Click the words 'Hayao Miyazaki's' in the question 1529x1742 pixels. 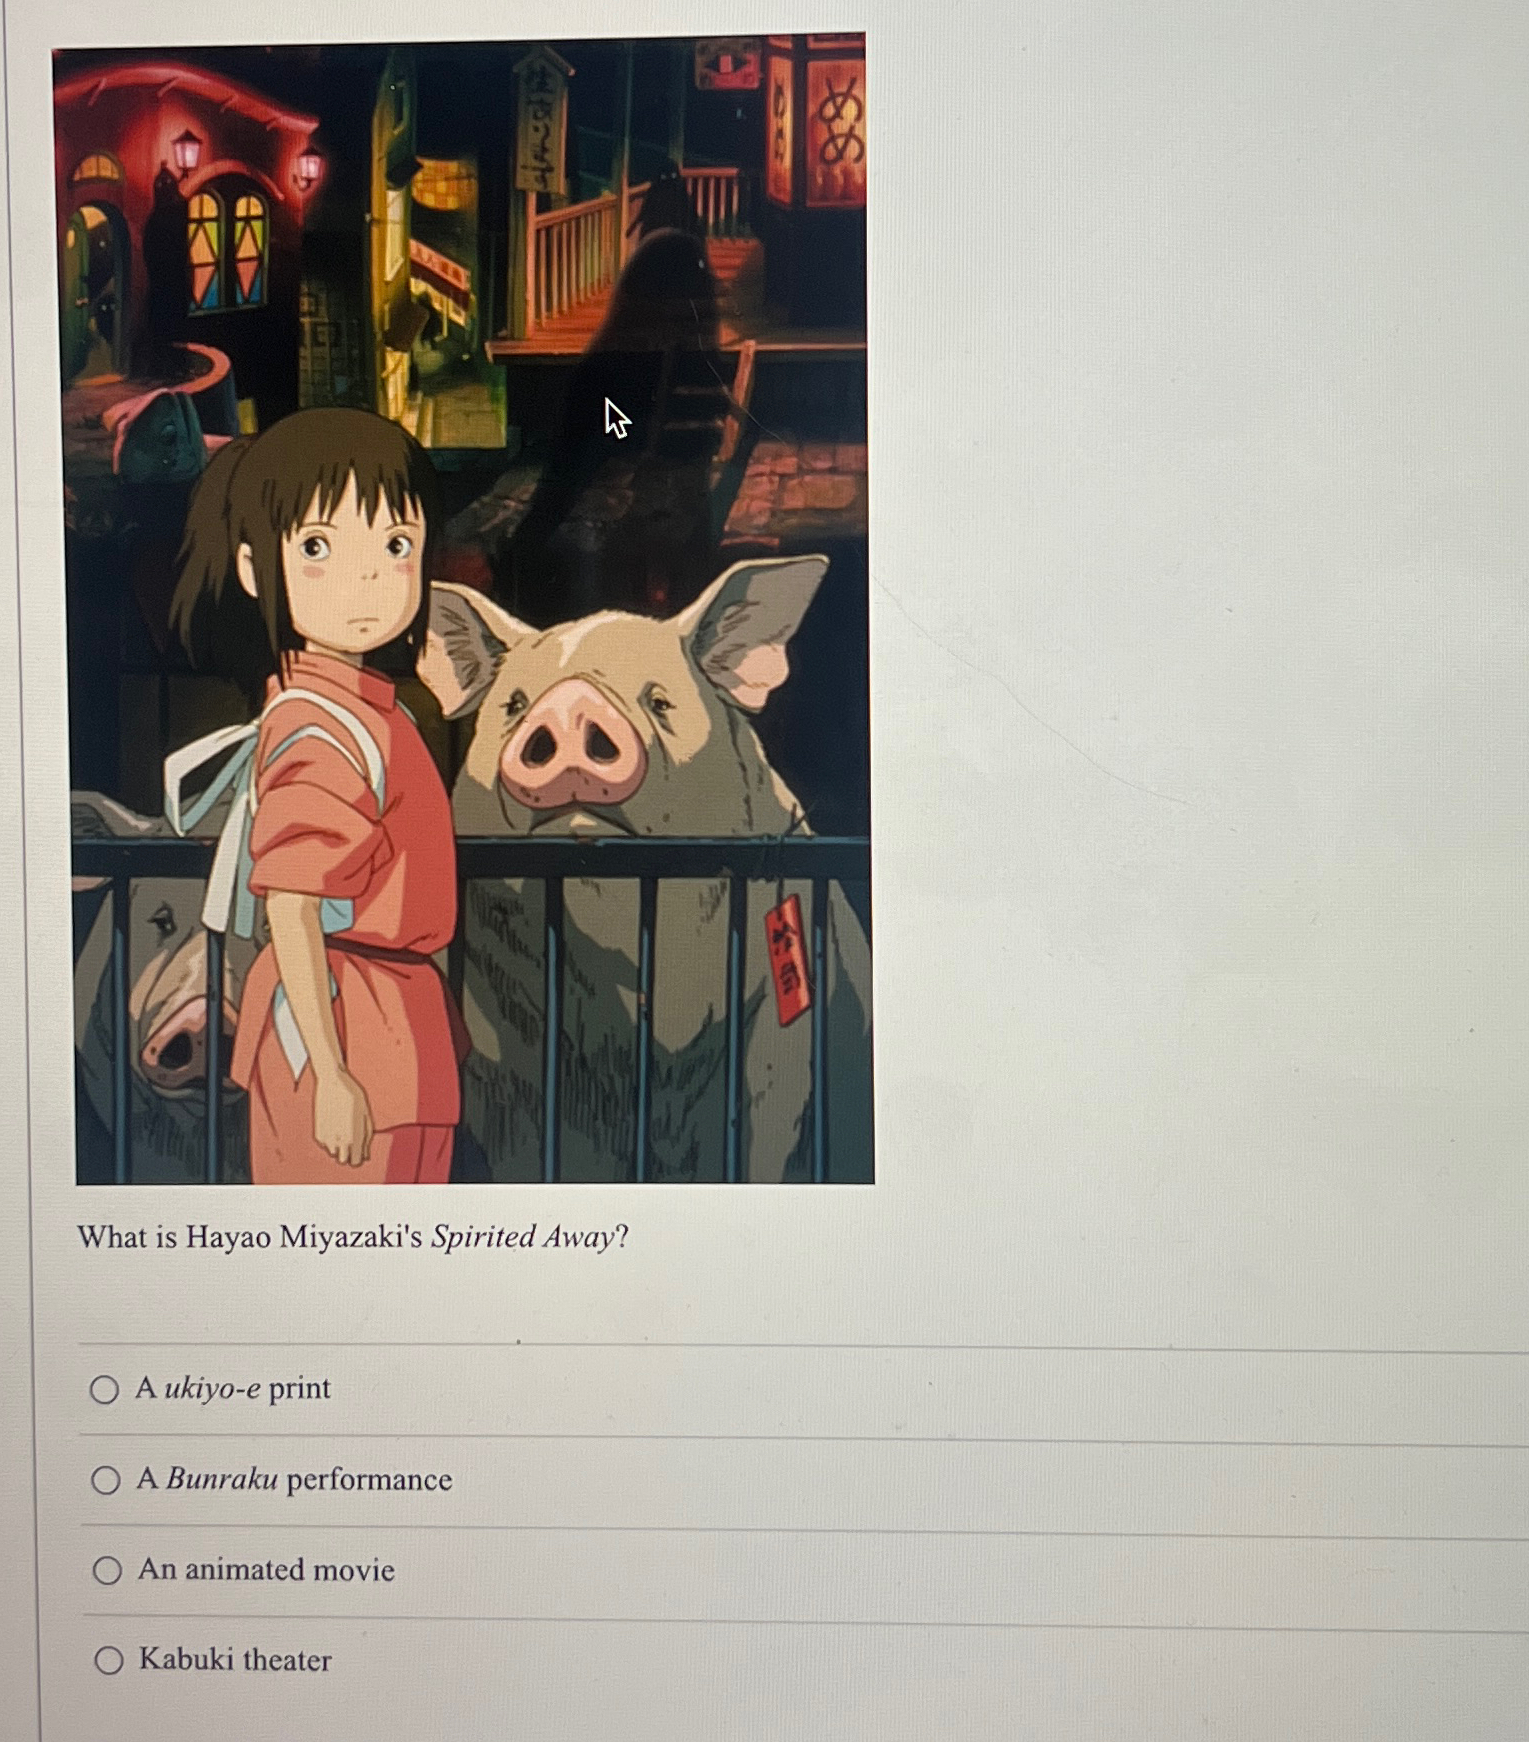click(x=304, y=1237)
